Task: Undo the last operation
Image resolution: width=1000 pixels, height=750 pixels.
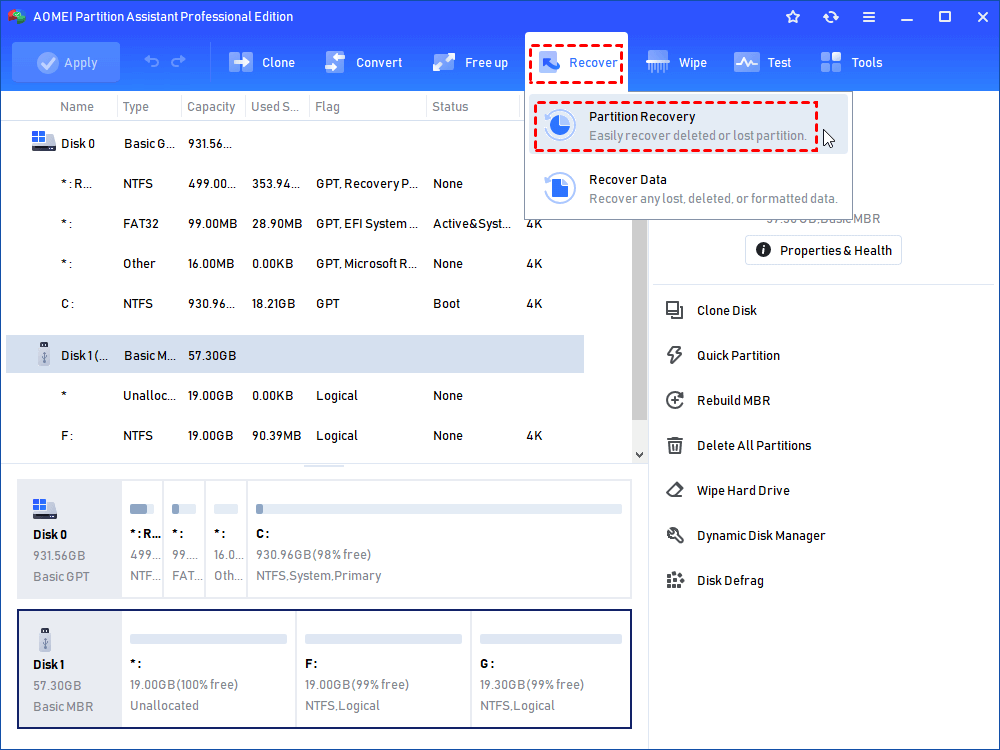Action: click(x=152, y=61)
